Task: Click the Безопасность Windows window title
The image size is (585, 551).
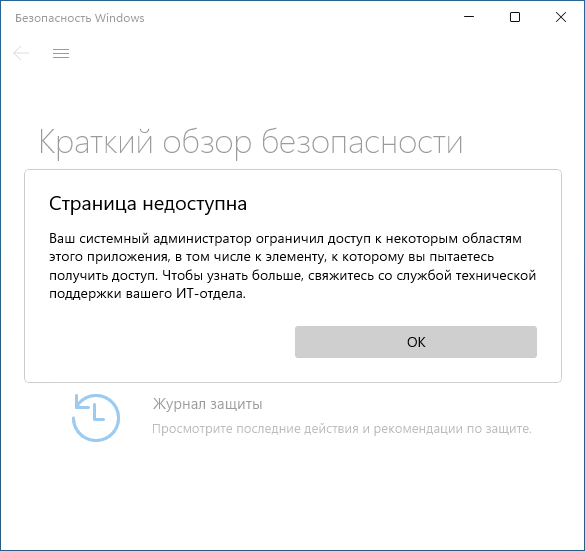Action: (79, 18)
